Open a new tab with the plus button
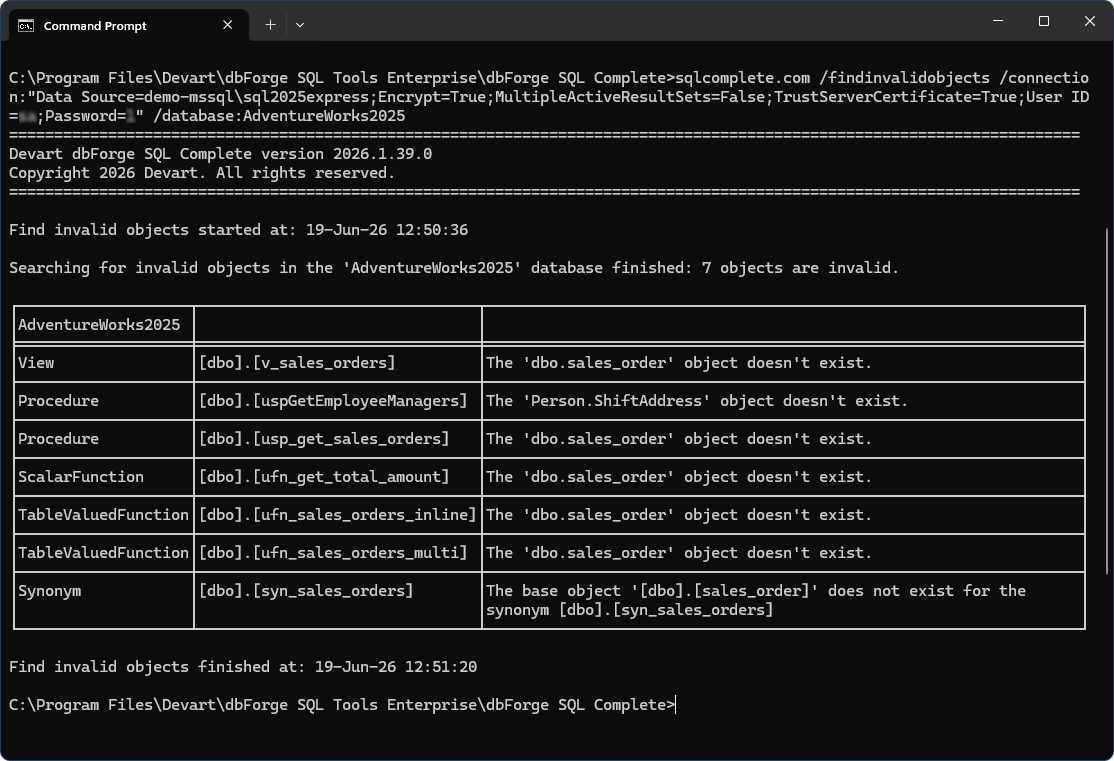 click(270, 25)
